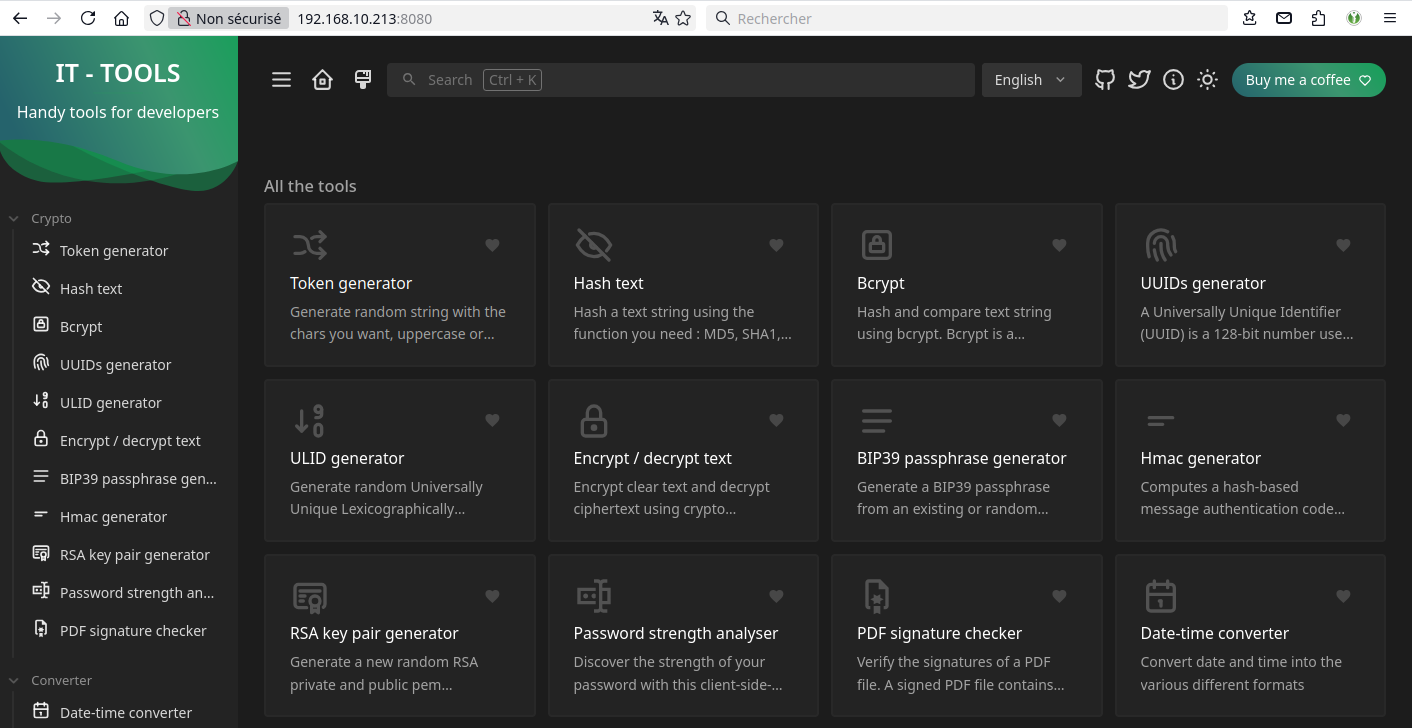
Task: Toggle the dark/light mode sun icon
Action: click(x=1207, y=80)
